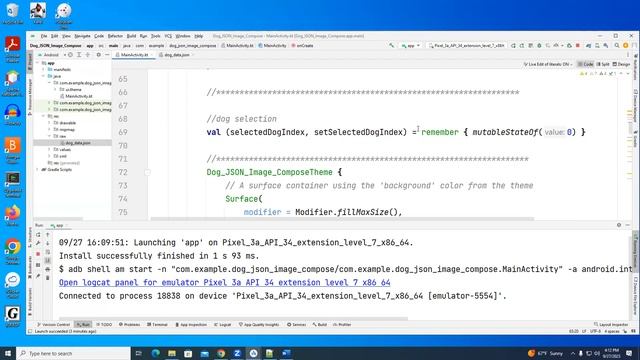Expand Gradle Scripts node
The image size is (640, 360).
click(x=38, y=169)
